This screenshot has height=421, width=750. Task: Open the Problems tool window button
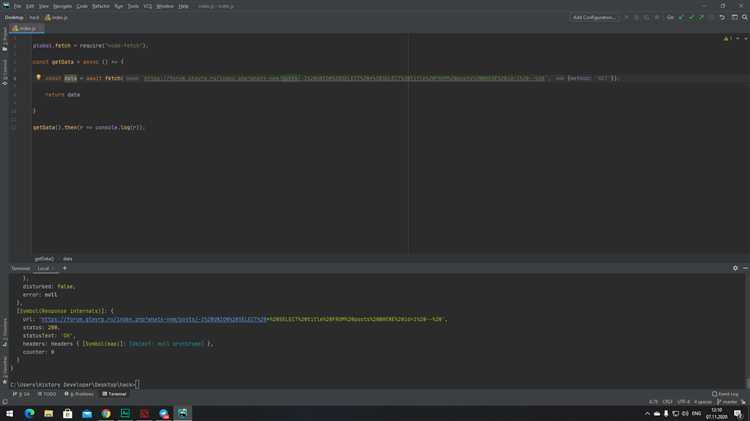click(x=77, y=394)
